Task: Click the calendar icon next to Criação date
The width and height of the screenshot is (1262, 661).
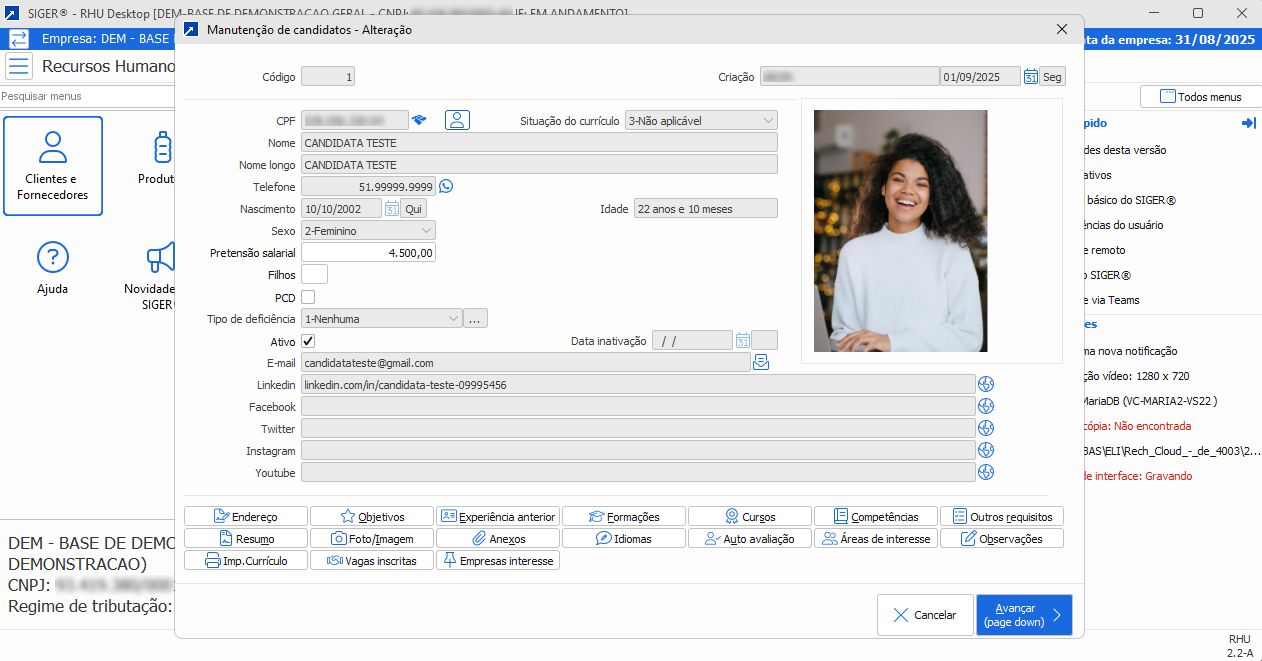Action: tap(1030, 77)
